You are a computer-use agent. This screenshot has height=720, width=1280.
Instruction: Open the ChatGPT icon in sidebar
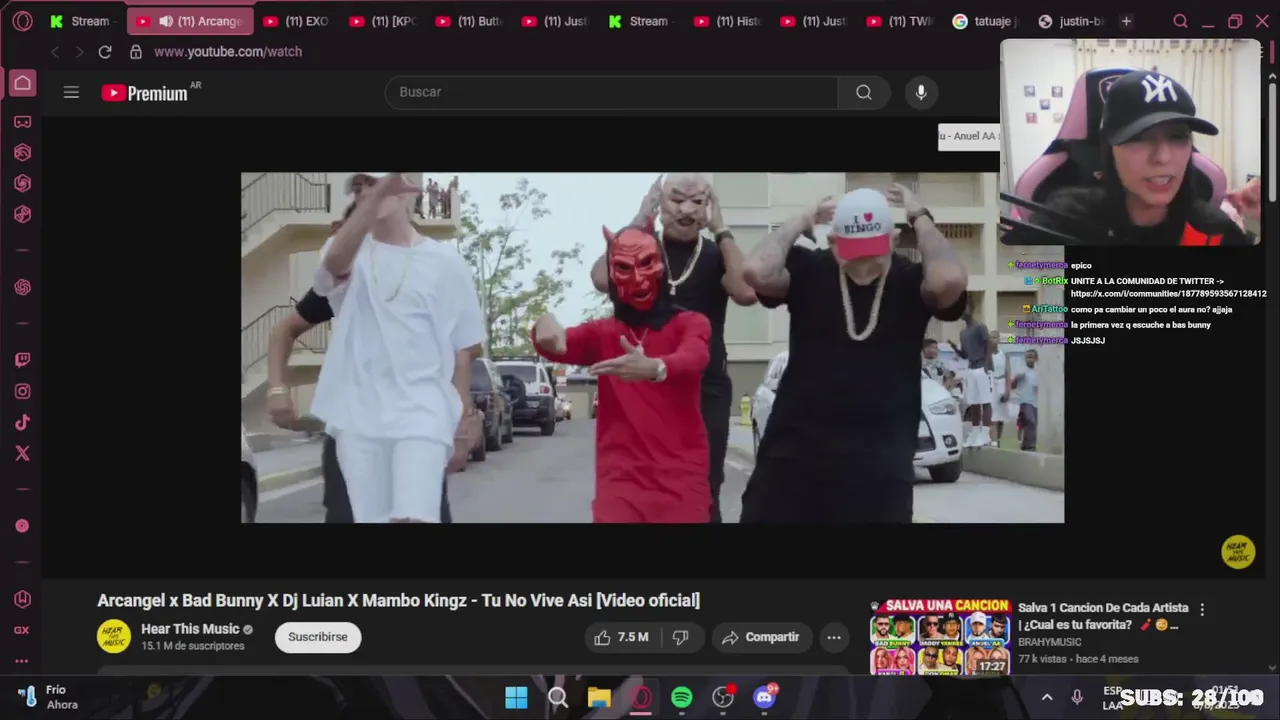pyautogui.click(x=22, y=287)
